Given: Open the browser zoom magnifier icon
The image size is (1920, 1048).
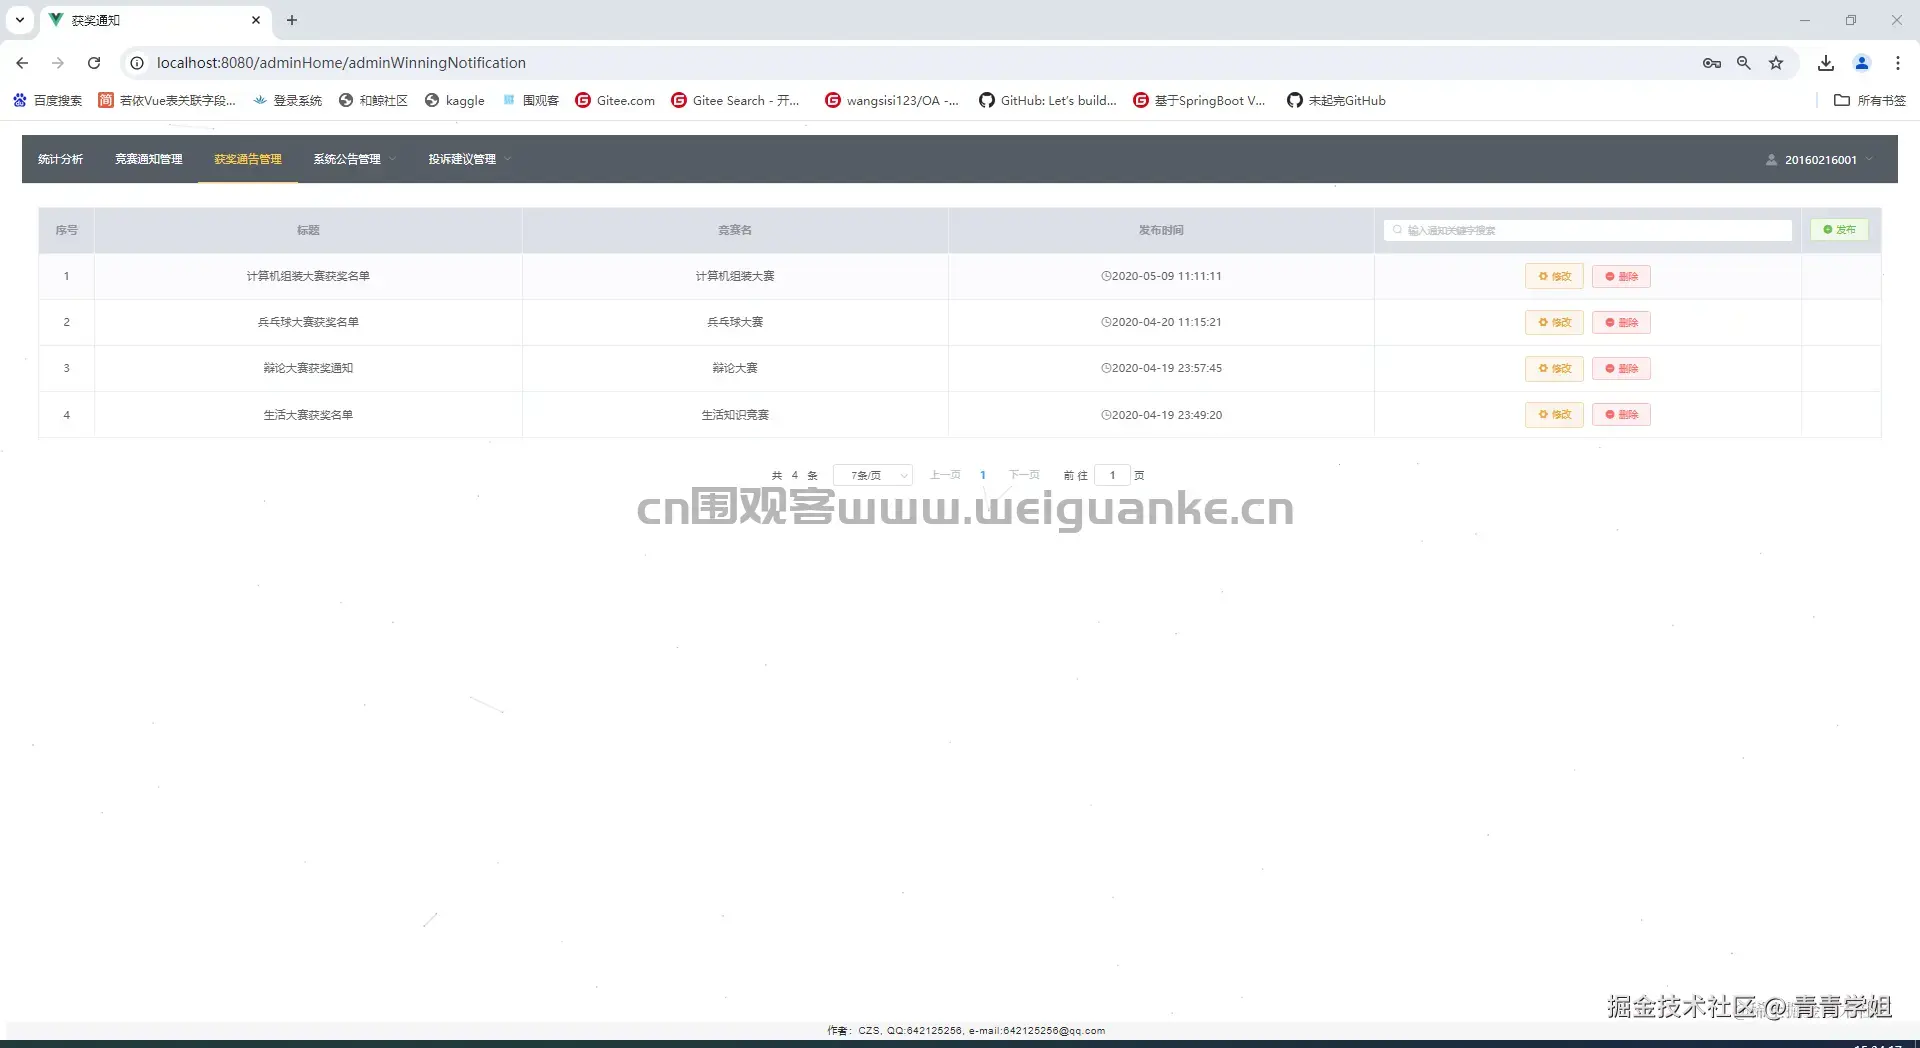Looking at the screenshot, I should click(1744, 63).
